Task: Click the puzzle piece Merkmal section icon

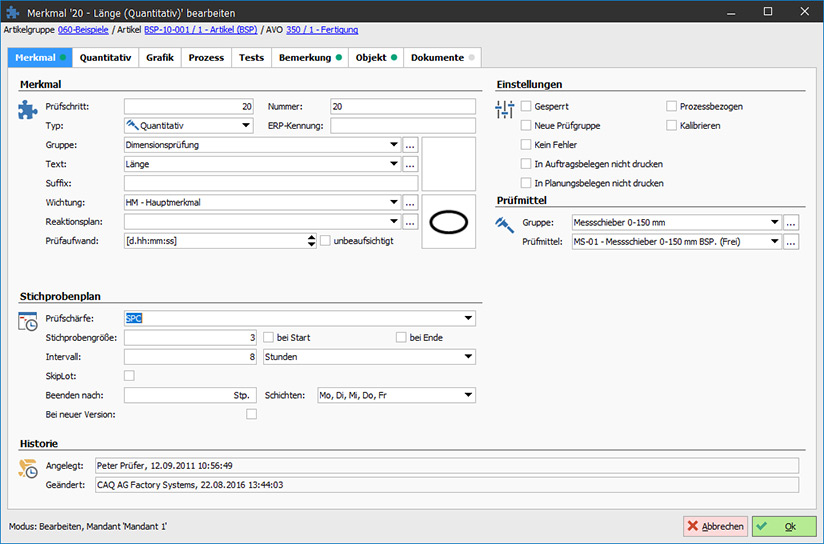Action: point(27,110)
